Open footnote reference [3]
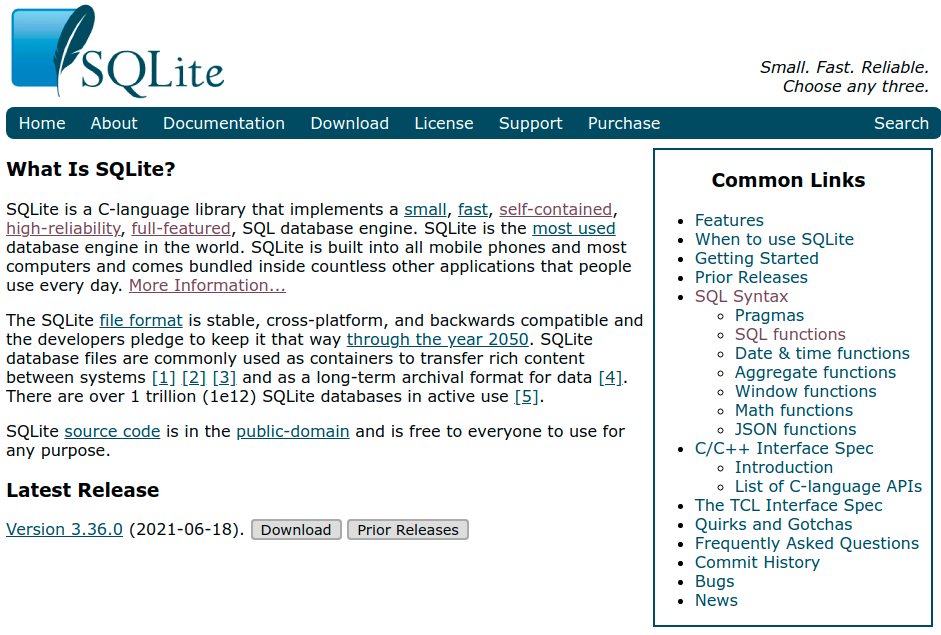The image size is (941, 635). [224, 378]
